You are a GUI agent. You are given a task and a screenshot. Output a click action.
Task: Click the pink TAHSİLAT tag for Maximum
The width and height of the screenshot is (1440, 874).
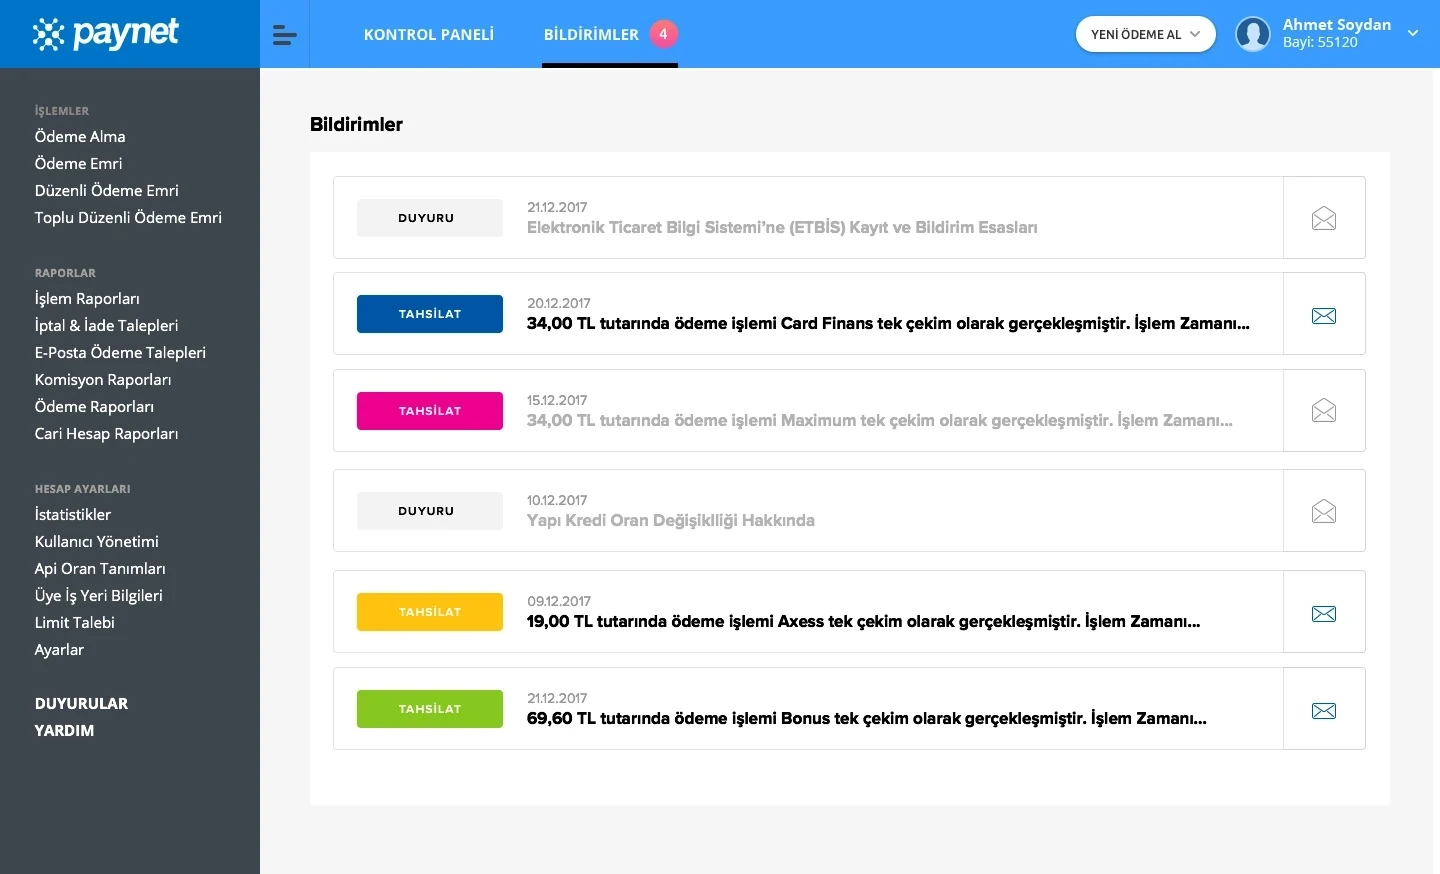[x=430, y=411]
